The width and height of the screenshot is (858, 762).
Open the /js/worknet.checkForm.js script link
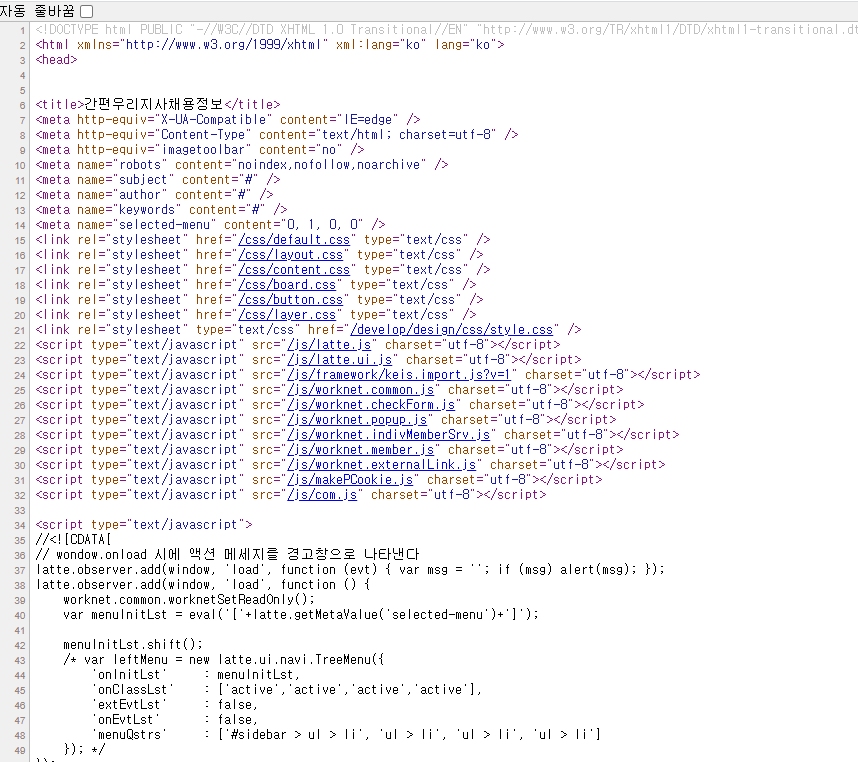point(371,405)
